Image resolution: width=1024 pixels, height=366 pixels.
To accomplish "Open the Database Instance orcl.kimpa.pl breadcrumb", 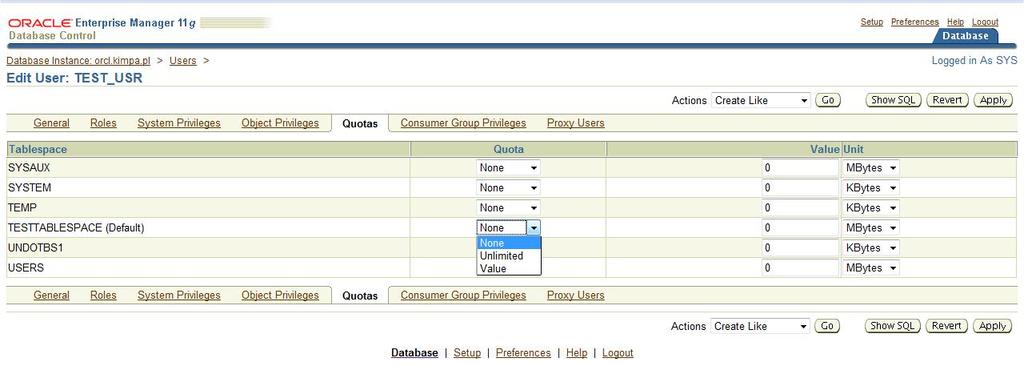I will click(x=78, y=61).
